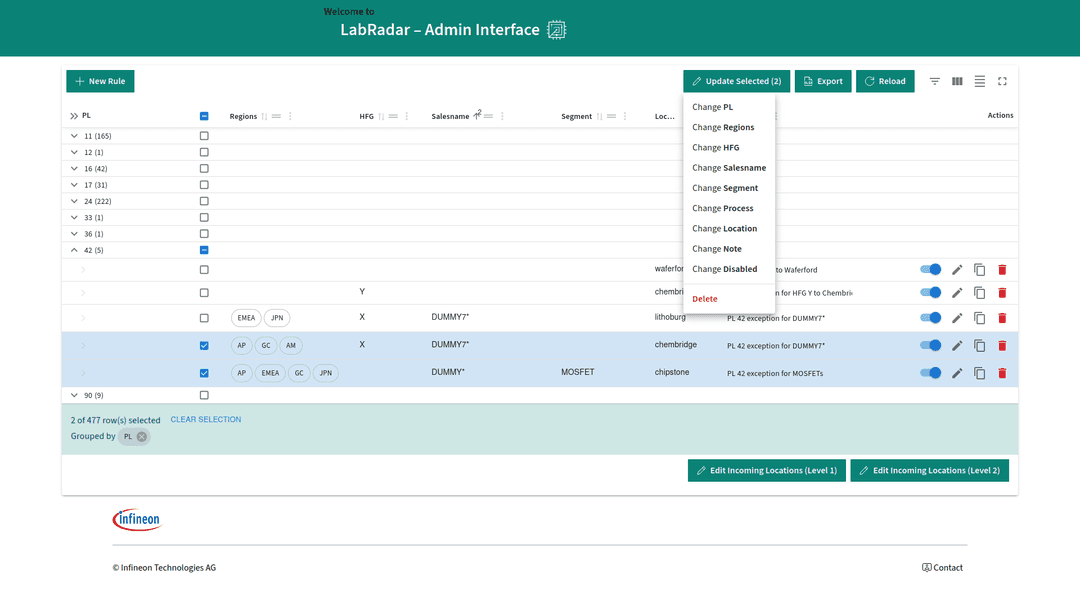1080x608 pixels.
Task: Clear the row selection
Action: point(206,419)
